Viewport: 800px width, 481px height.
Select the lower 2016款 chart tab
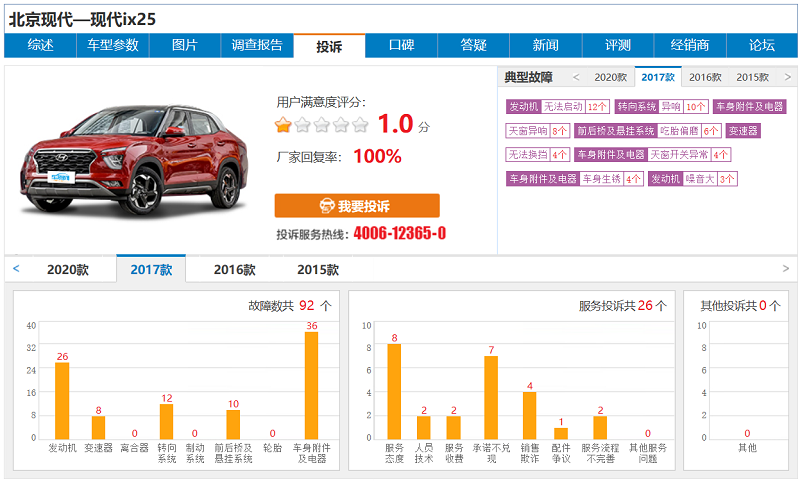235,269
